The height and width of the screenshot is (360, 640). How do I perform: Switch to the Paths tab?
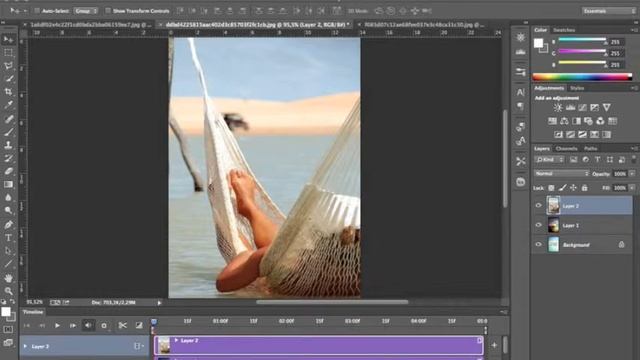click(591, 149)
